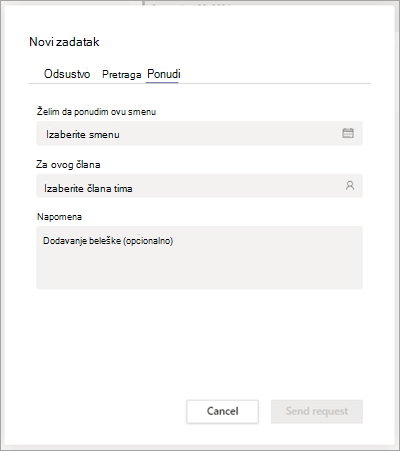Click the divider line right of Ponudi tab
The image size is (400, 451).
click(x=275, y=83)
